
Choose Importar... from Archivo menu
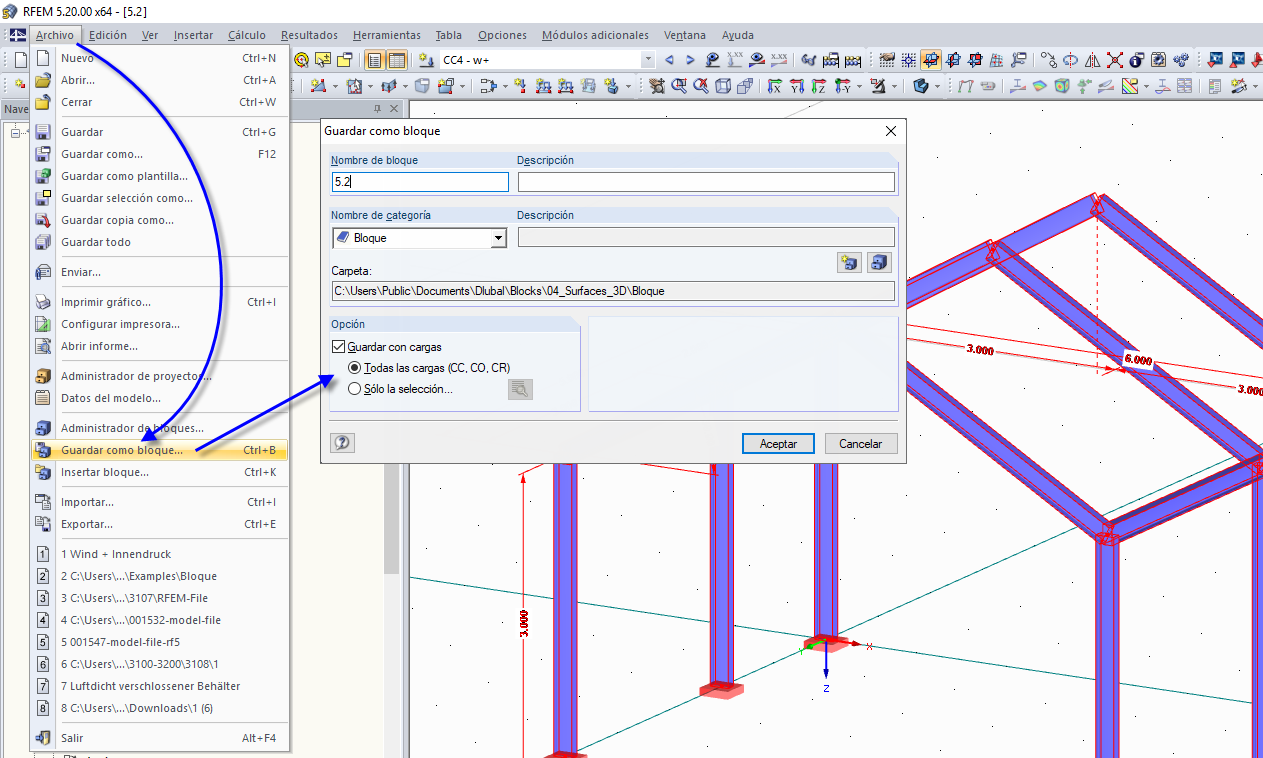pos(160,502)
